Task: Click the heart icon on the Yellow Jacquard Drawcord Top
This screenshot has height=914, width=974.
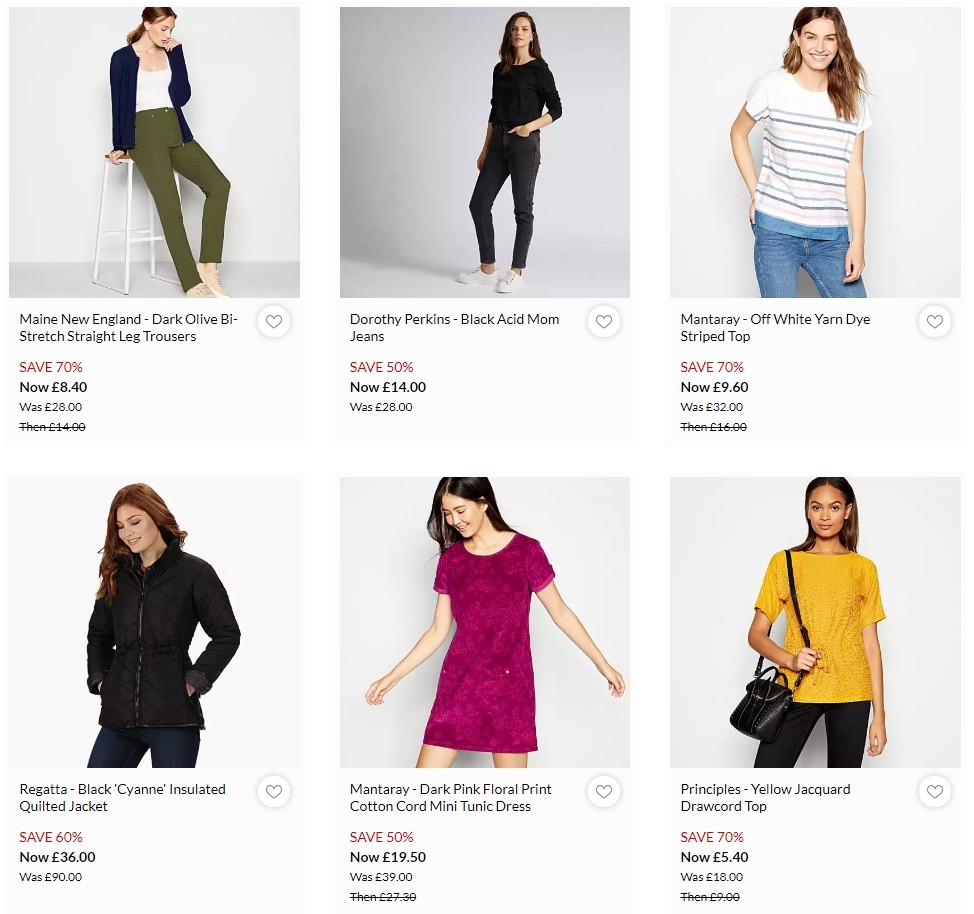Action: pyautogui.click(x=935, y=792)
